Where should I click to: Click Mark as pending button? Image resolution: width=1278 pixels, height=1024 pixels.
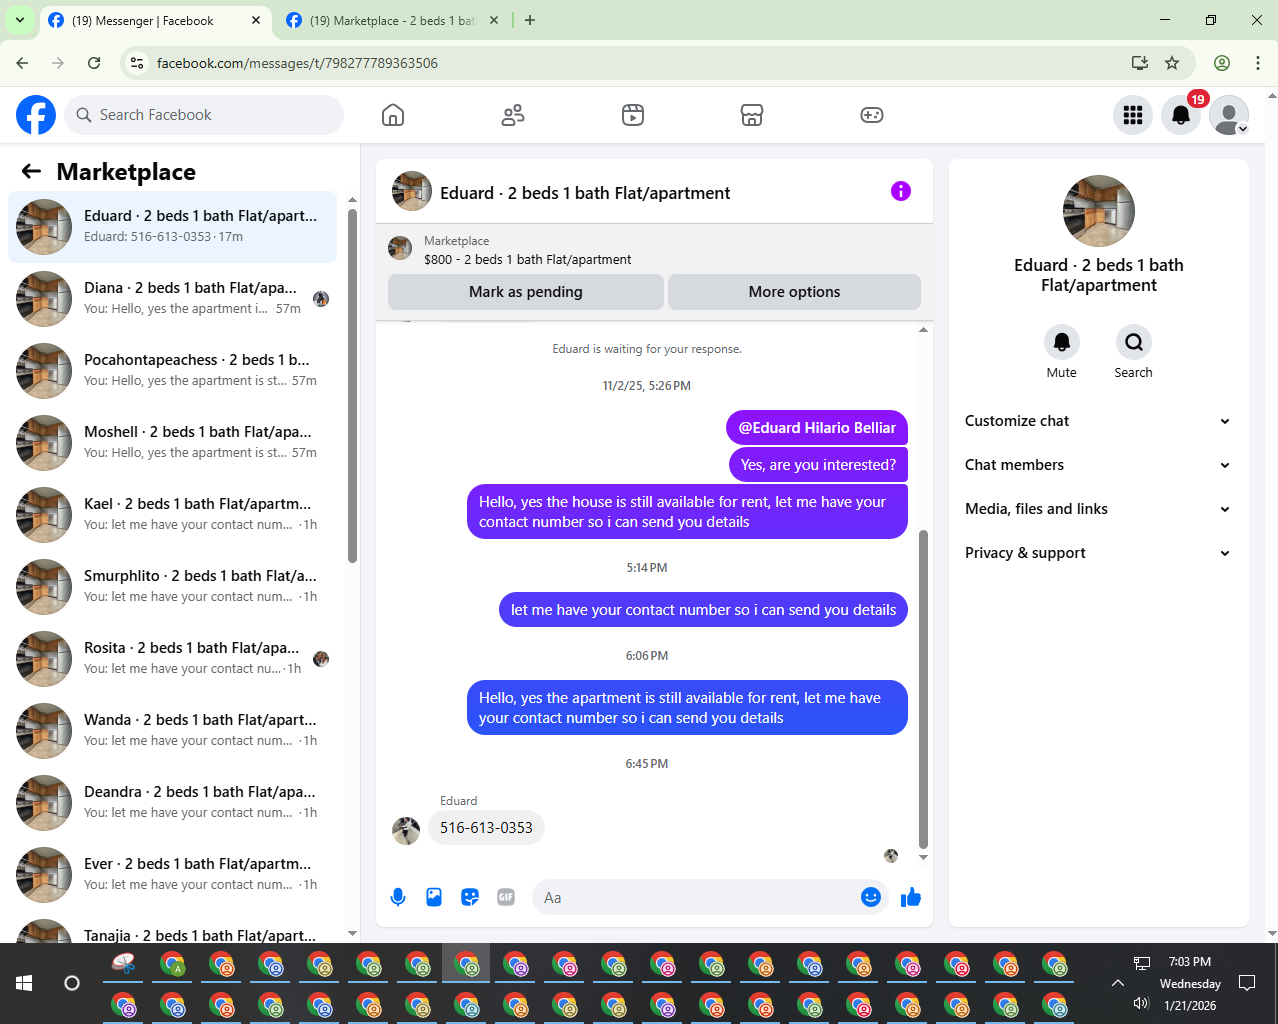(x=526, y=292)
